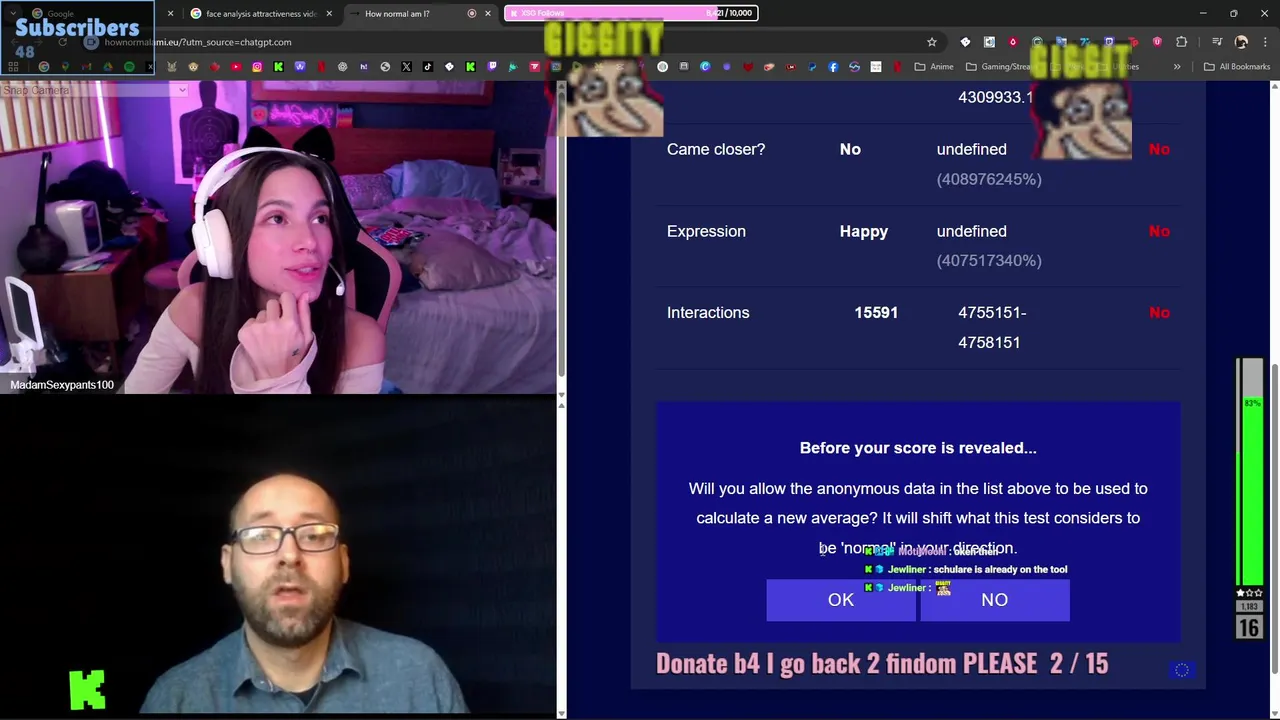Image resolution: width=1280 pixels, height=720 pixels.
Task: Click the 'Expression' row label
Action: pos(706,231)
